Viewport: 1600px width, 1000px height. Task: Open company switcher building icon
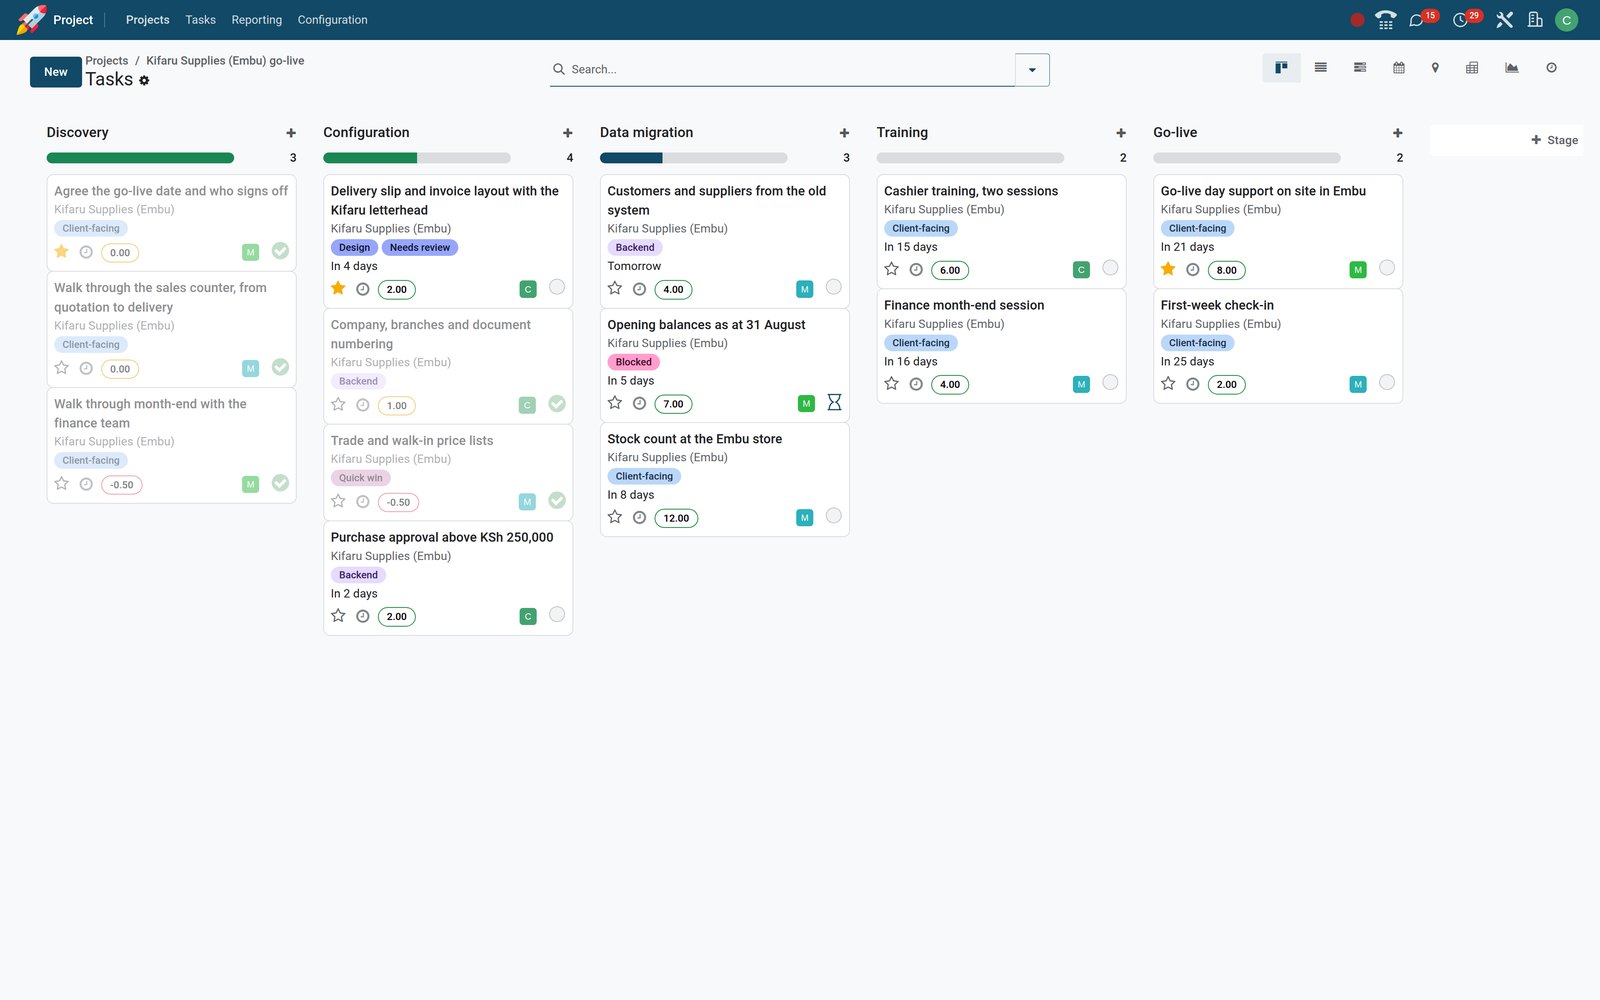point(1535,20)
